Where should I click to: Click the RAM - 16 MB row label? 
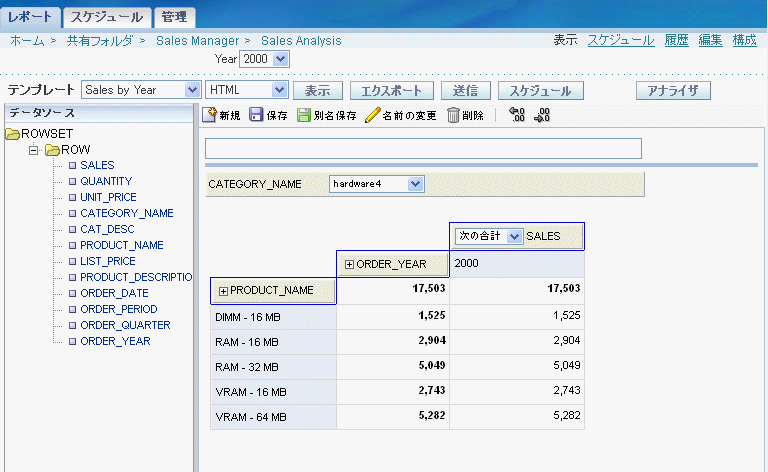tap(247, 342)
